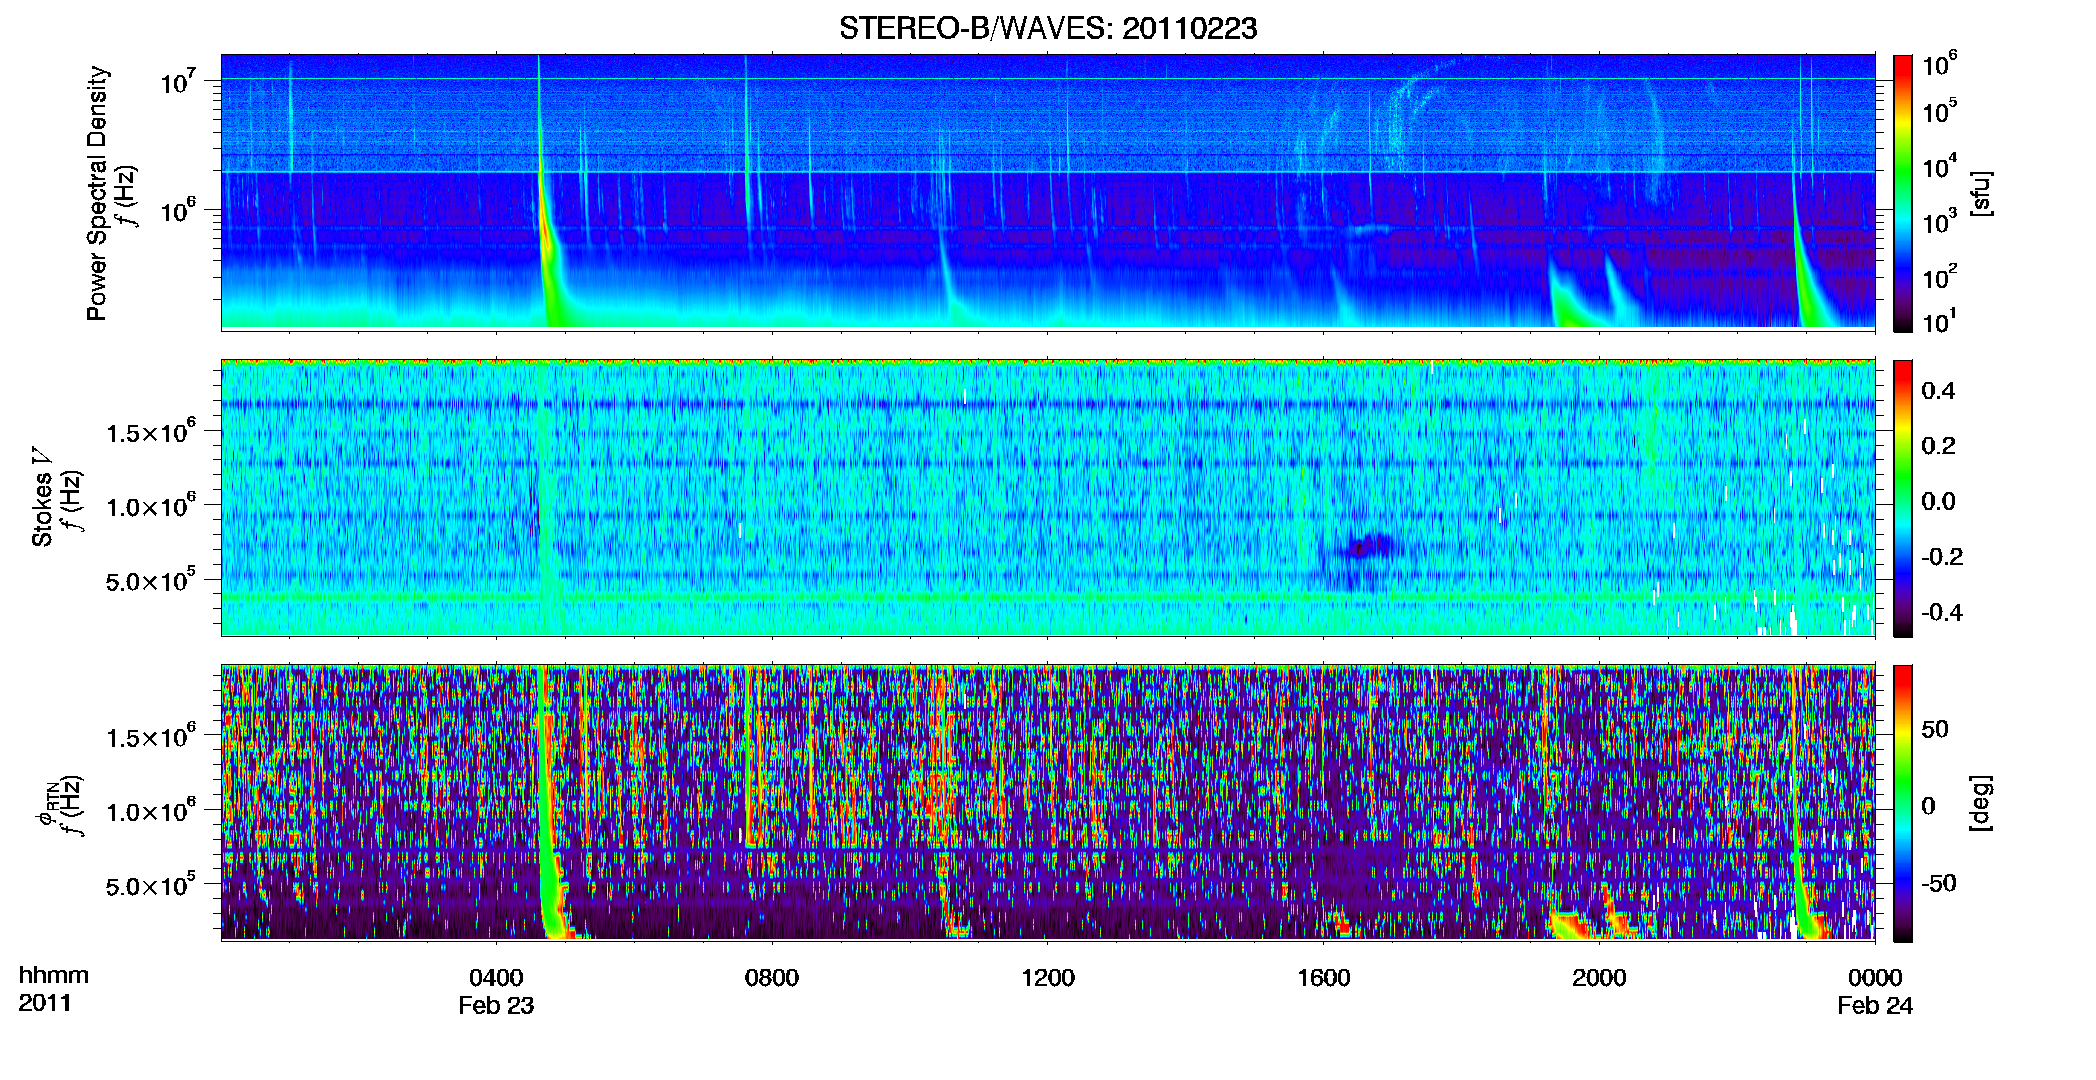Click the 10^1 label on the sfu color scale
The width and height of the screenshot is (2096, 1080).
pos(1940,322)
